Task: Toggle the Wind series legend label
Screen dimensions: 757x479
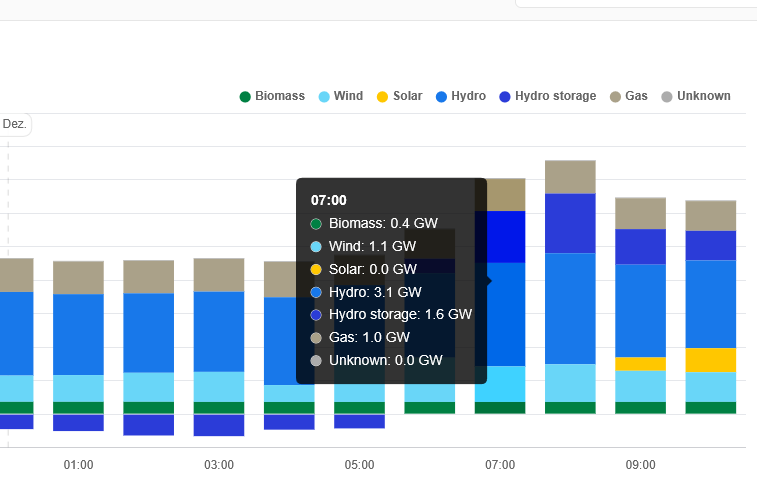Action: (x=348, y=96)
